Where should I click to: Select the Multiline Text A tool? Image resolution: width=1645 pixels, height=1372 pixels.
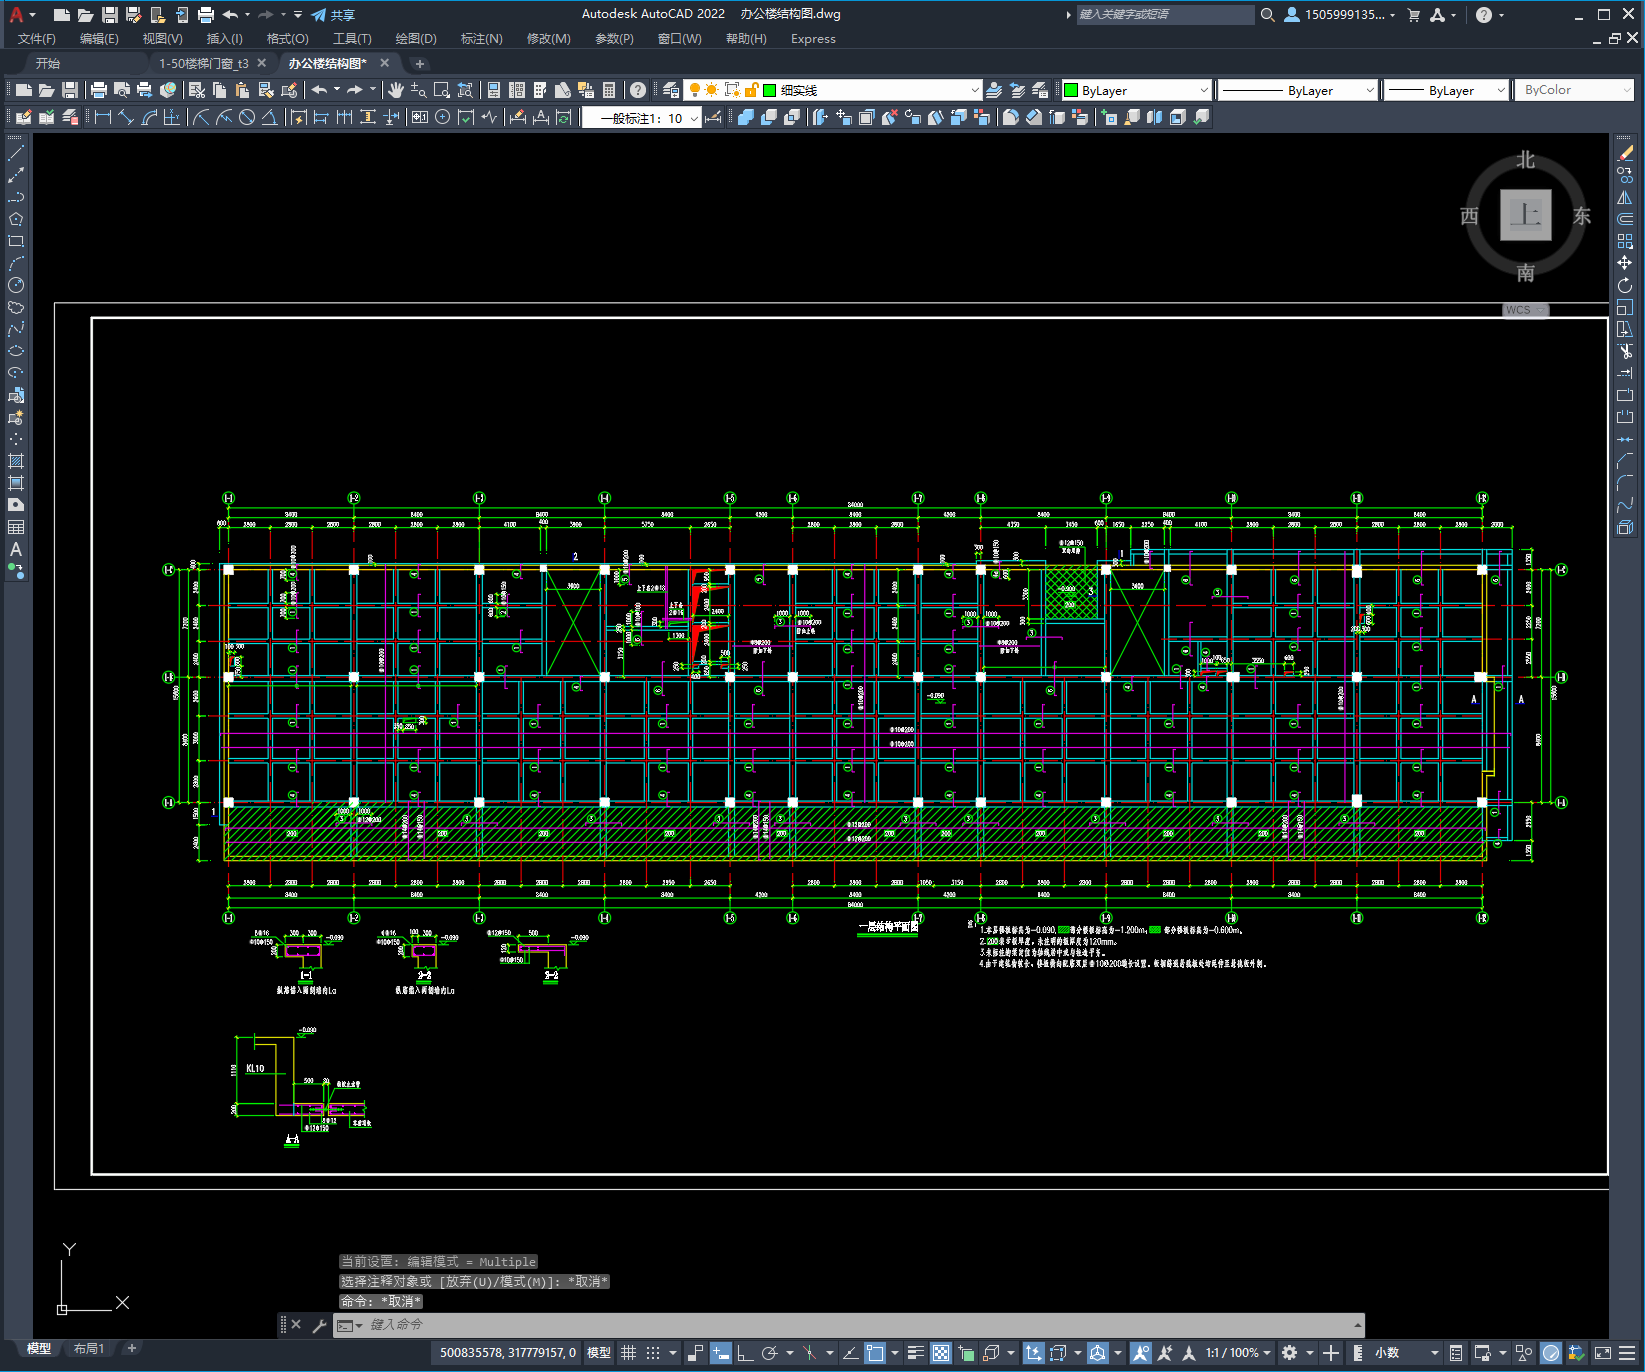(x=16, y=549)
